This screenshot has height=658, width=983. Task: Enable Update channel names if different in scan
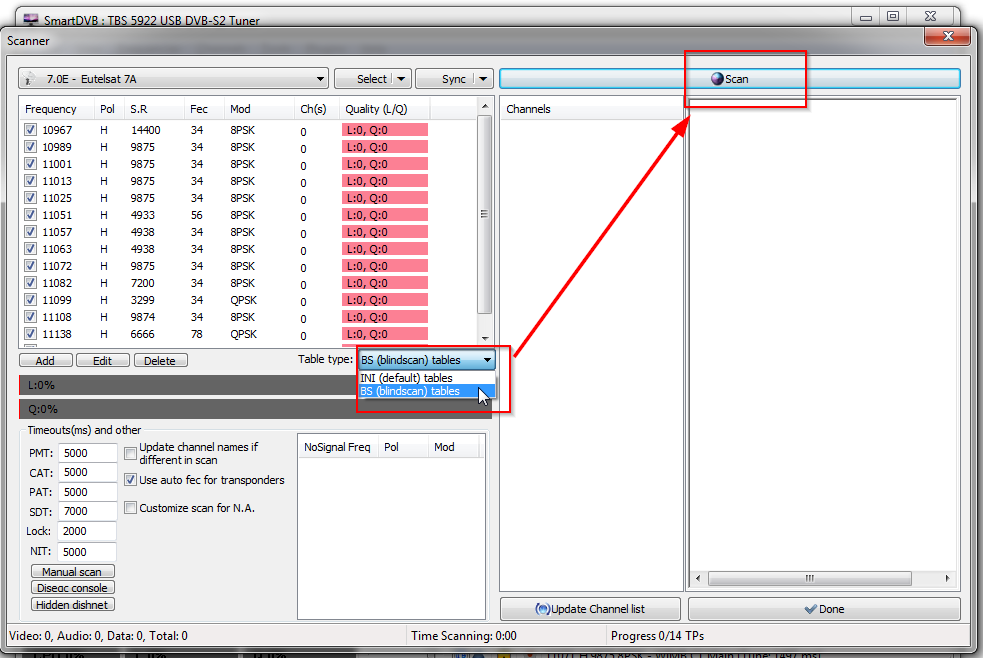tap(130, 453)
